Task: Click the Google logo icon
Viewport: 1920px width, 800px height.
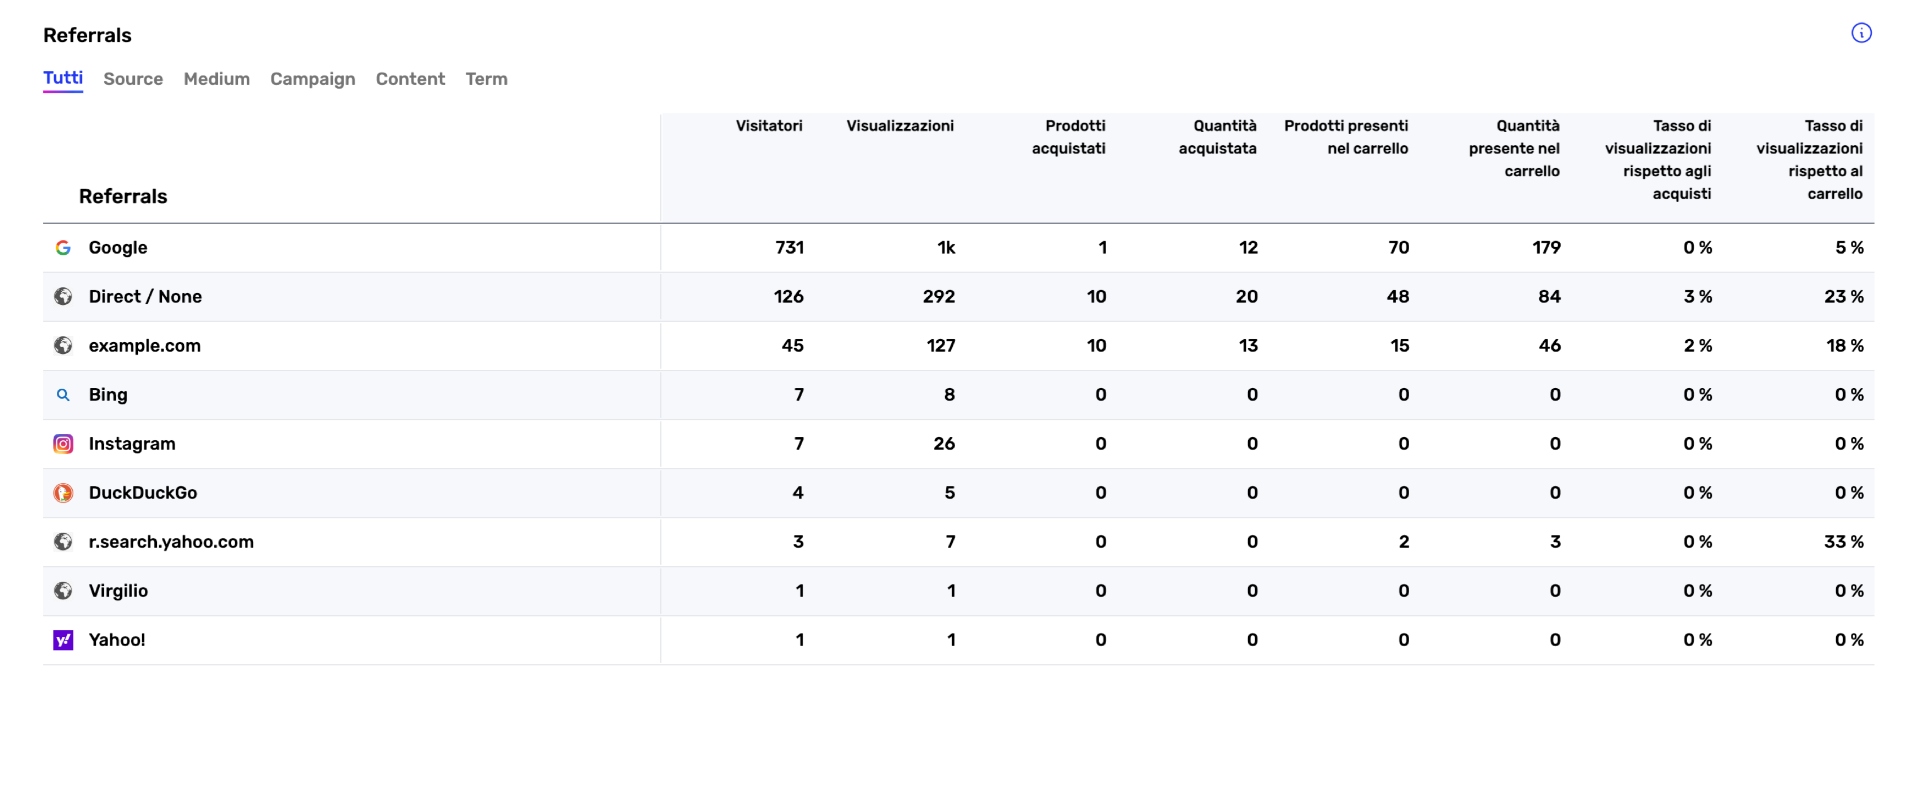Action: coord(63,247)
